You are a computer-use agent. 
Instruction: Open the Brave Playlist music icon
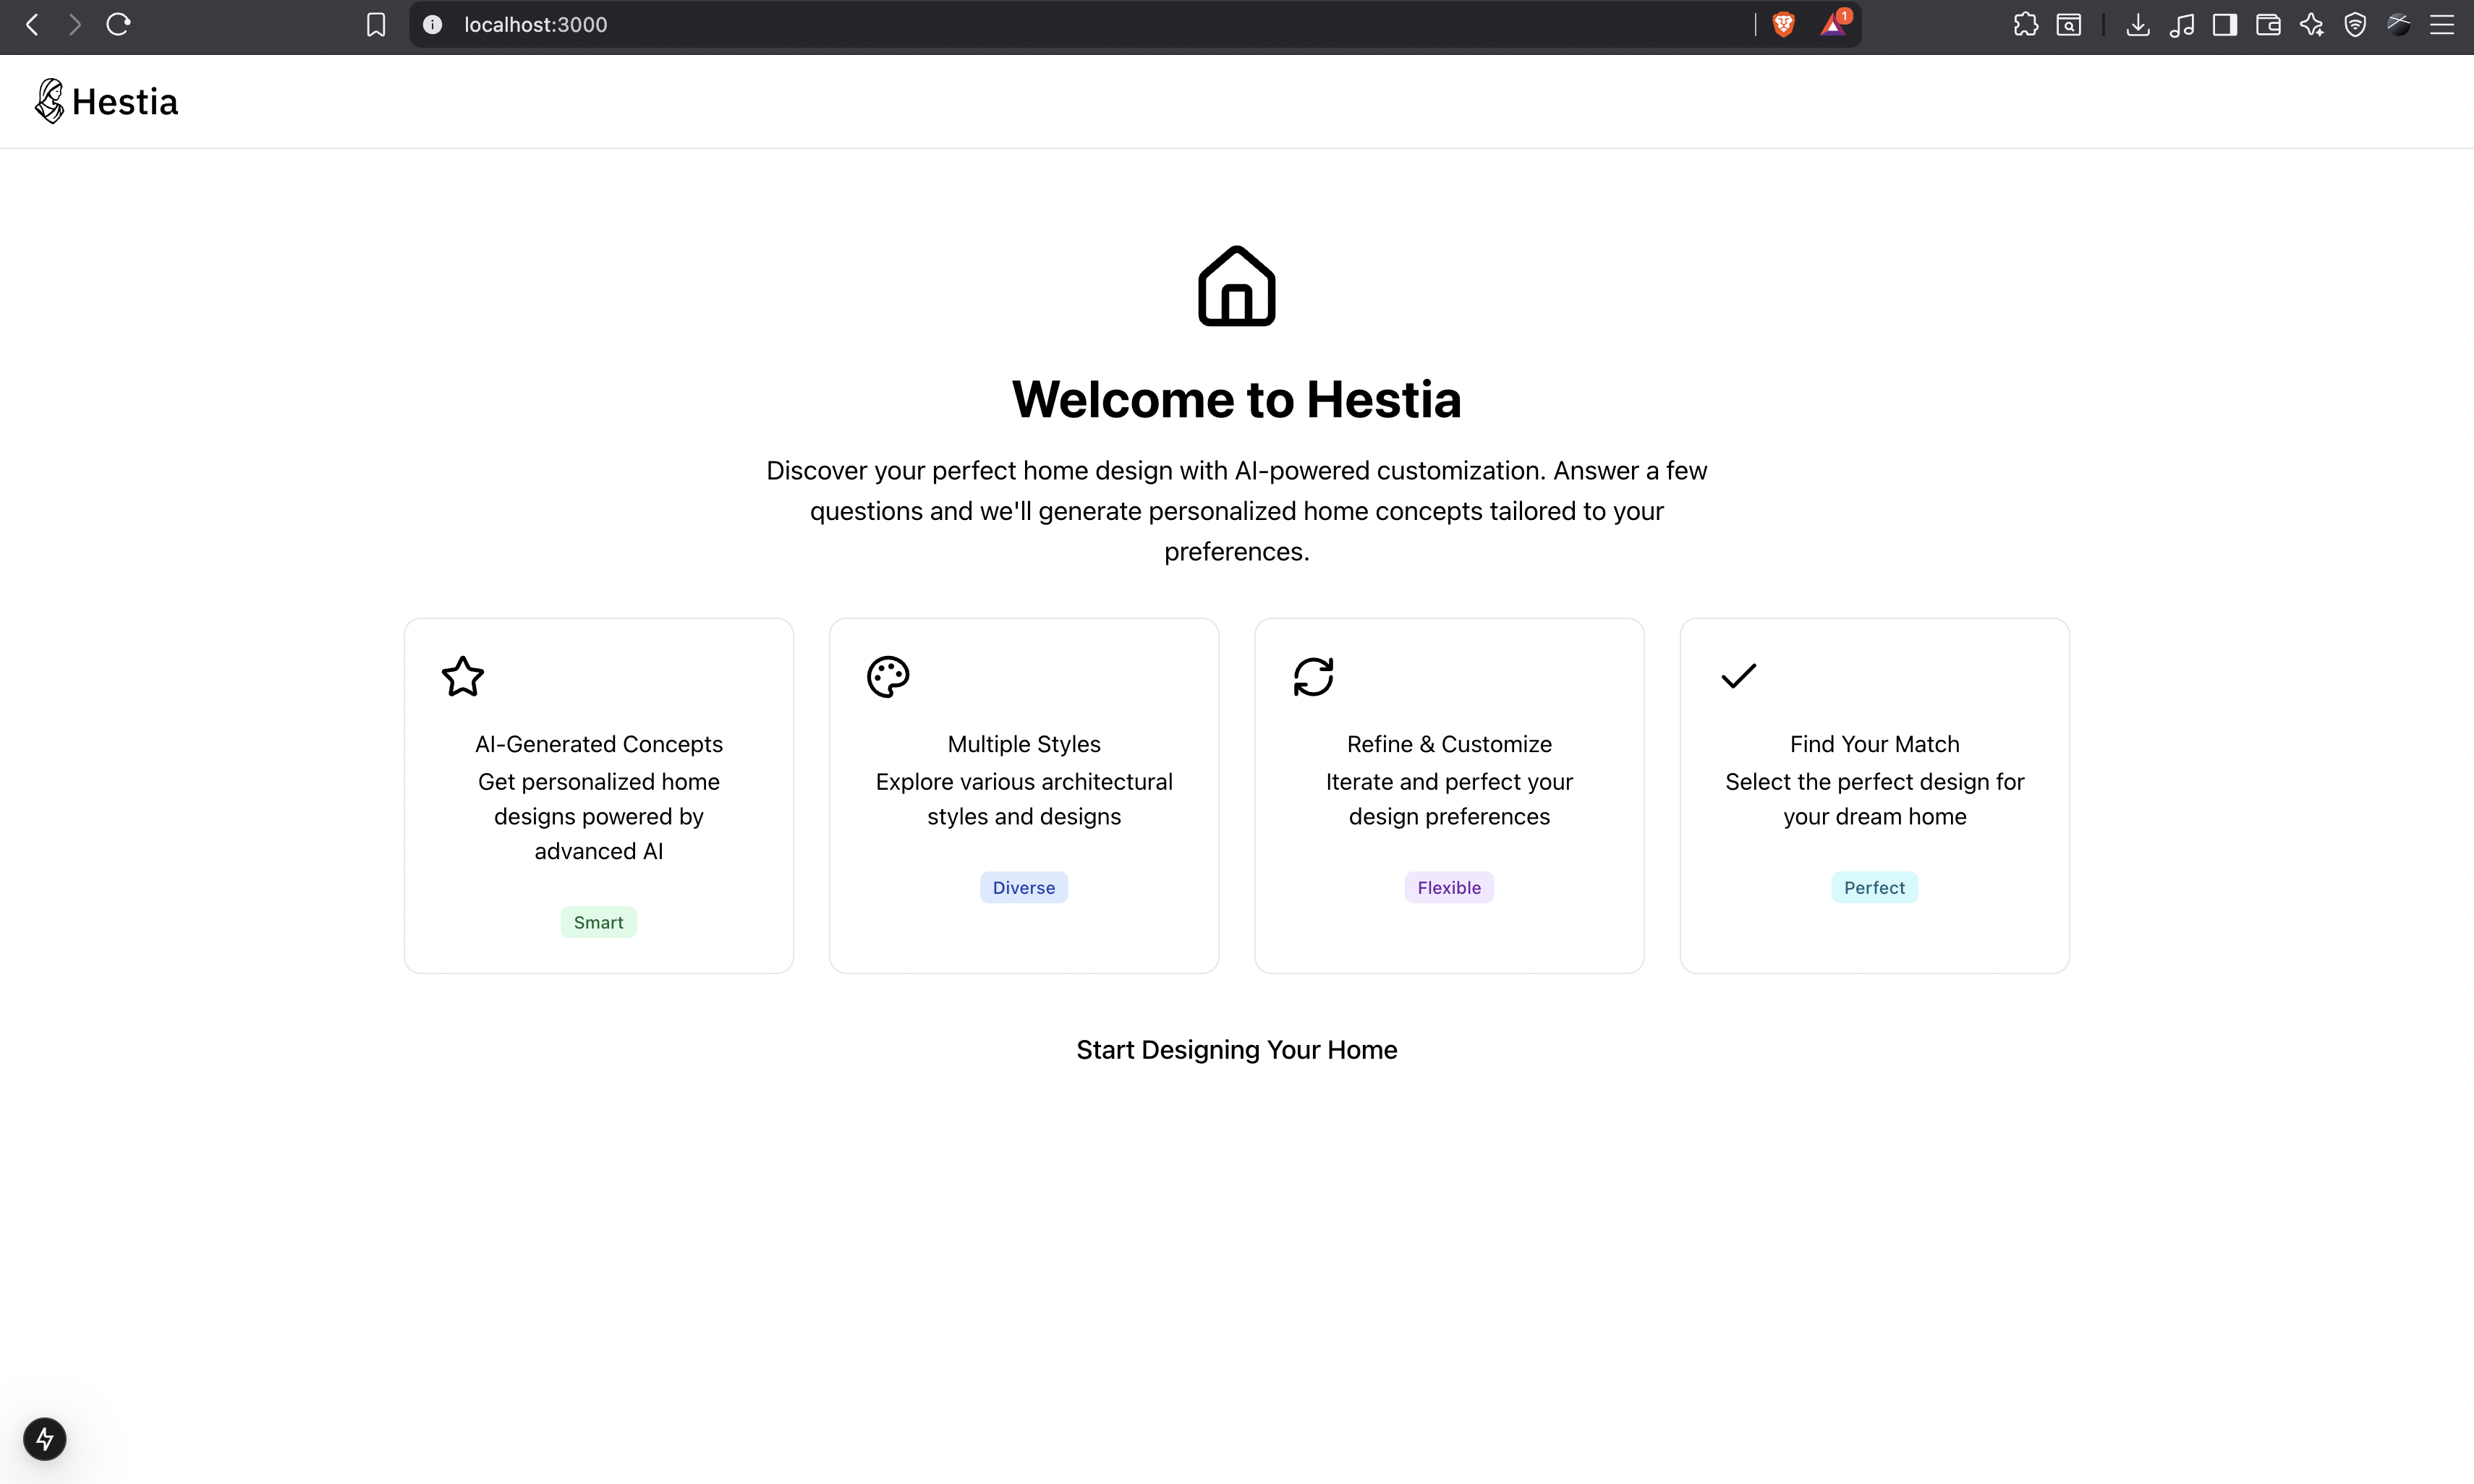click(2182, 25)
